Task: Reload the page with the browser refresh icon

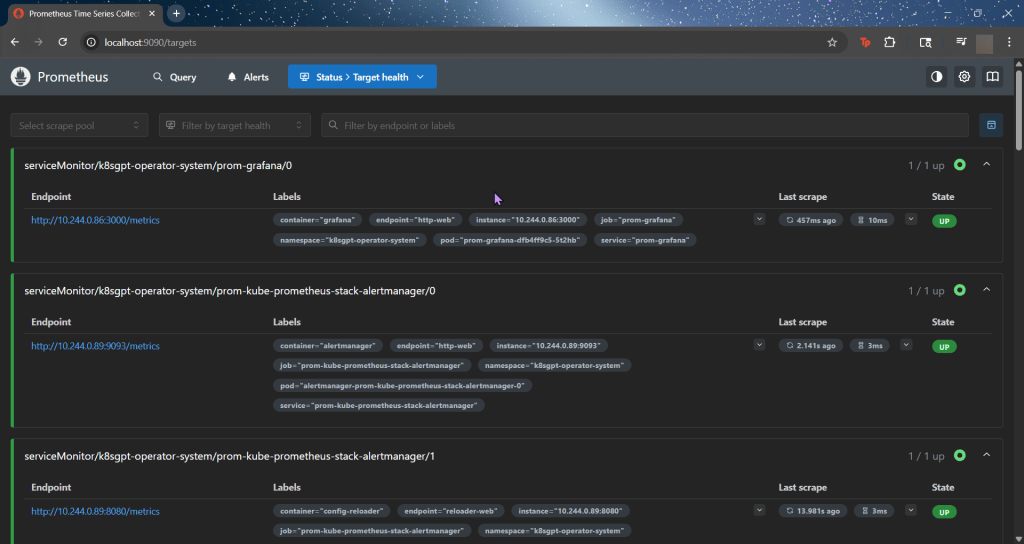Action: [62, 42]
